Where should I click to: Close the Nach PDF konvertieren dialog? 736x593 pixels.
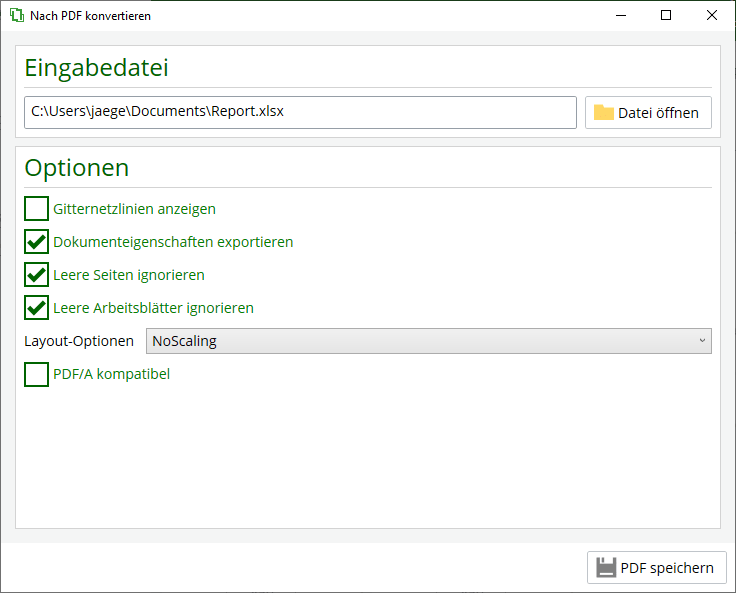pyautogui.click(x=712, y=16)
